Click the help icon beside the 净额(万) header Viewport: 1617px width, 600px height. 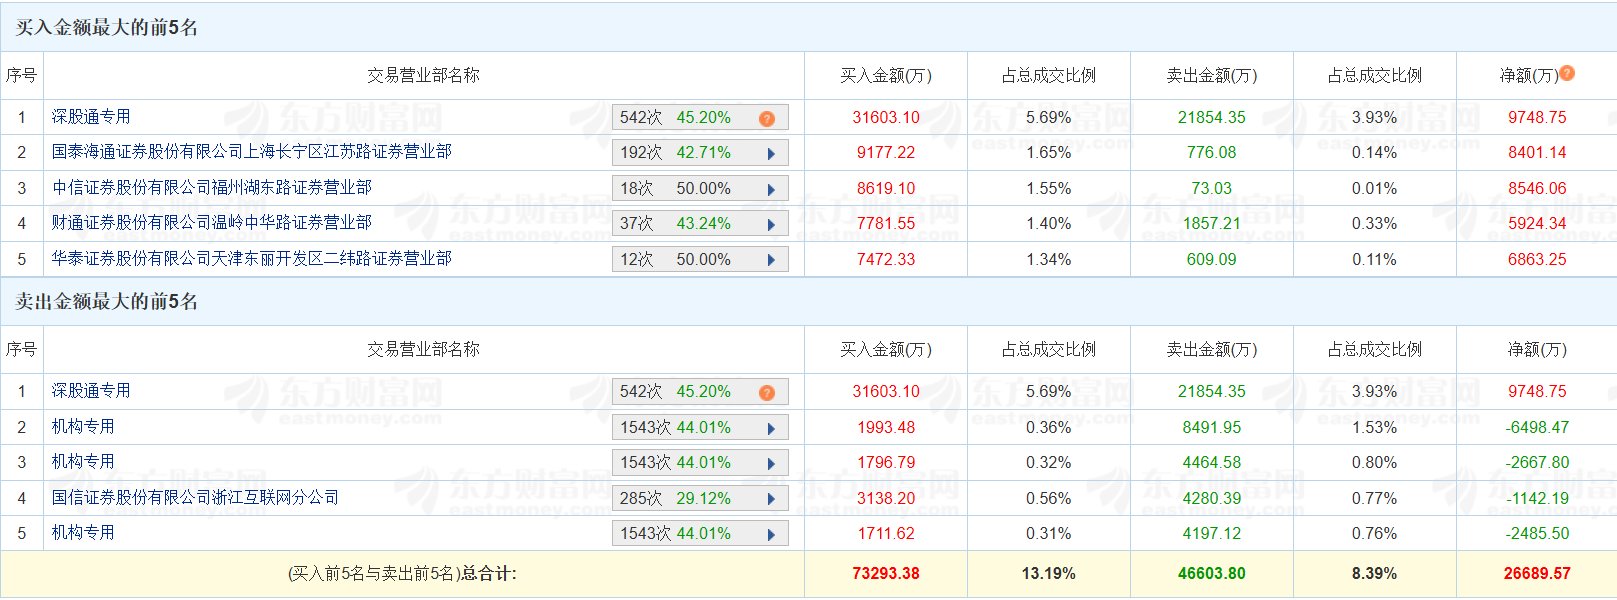click(1567, 73)
